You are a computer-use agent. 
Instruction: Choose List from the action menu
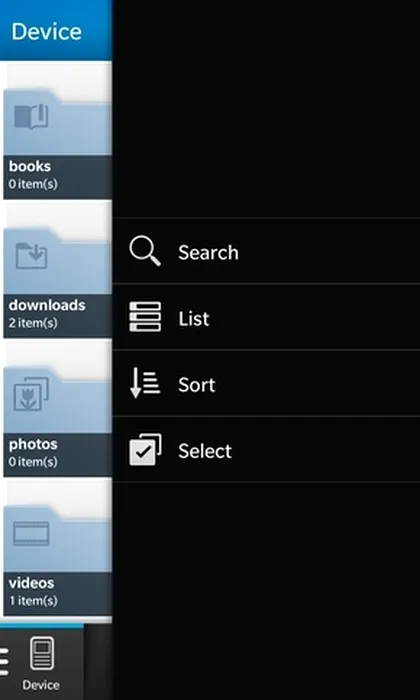click(x=266, y=317)
